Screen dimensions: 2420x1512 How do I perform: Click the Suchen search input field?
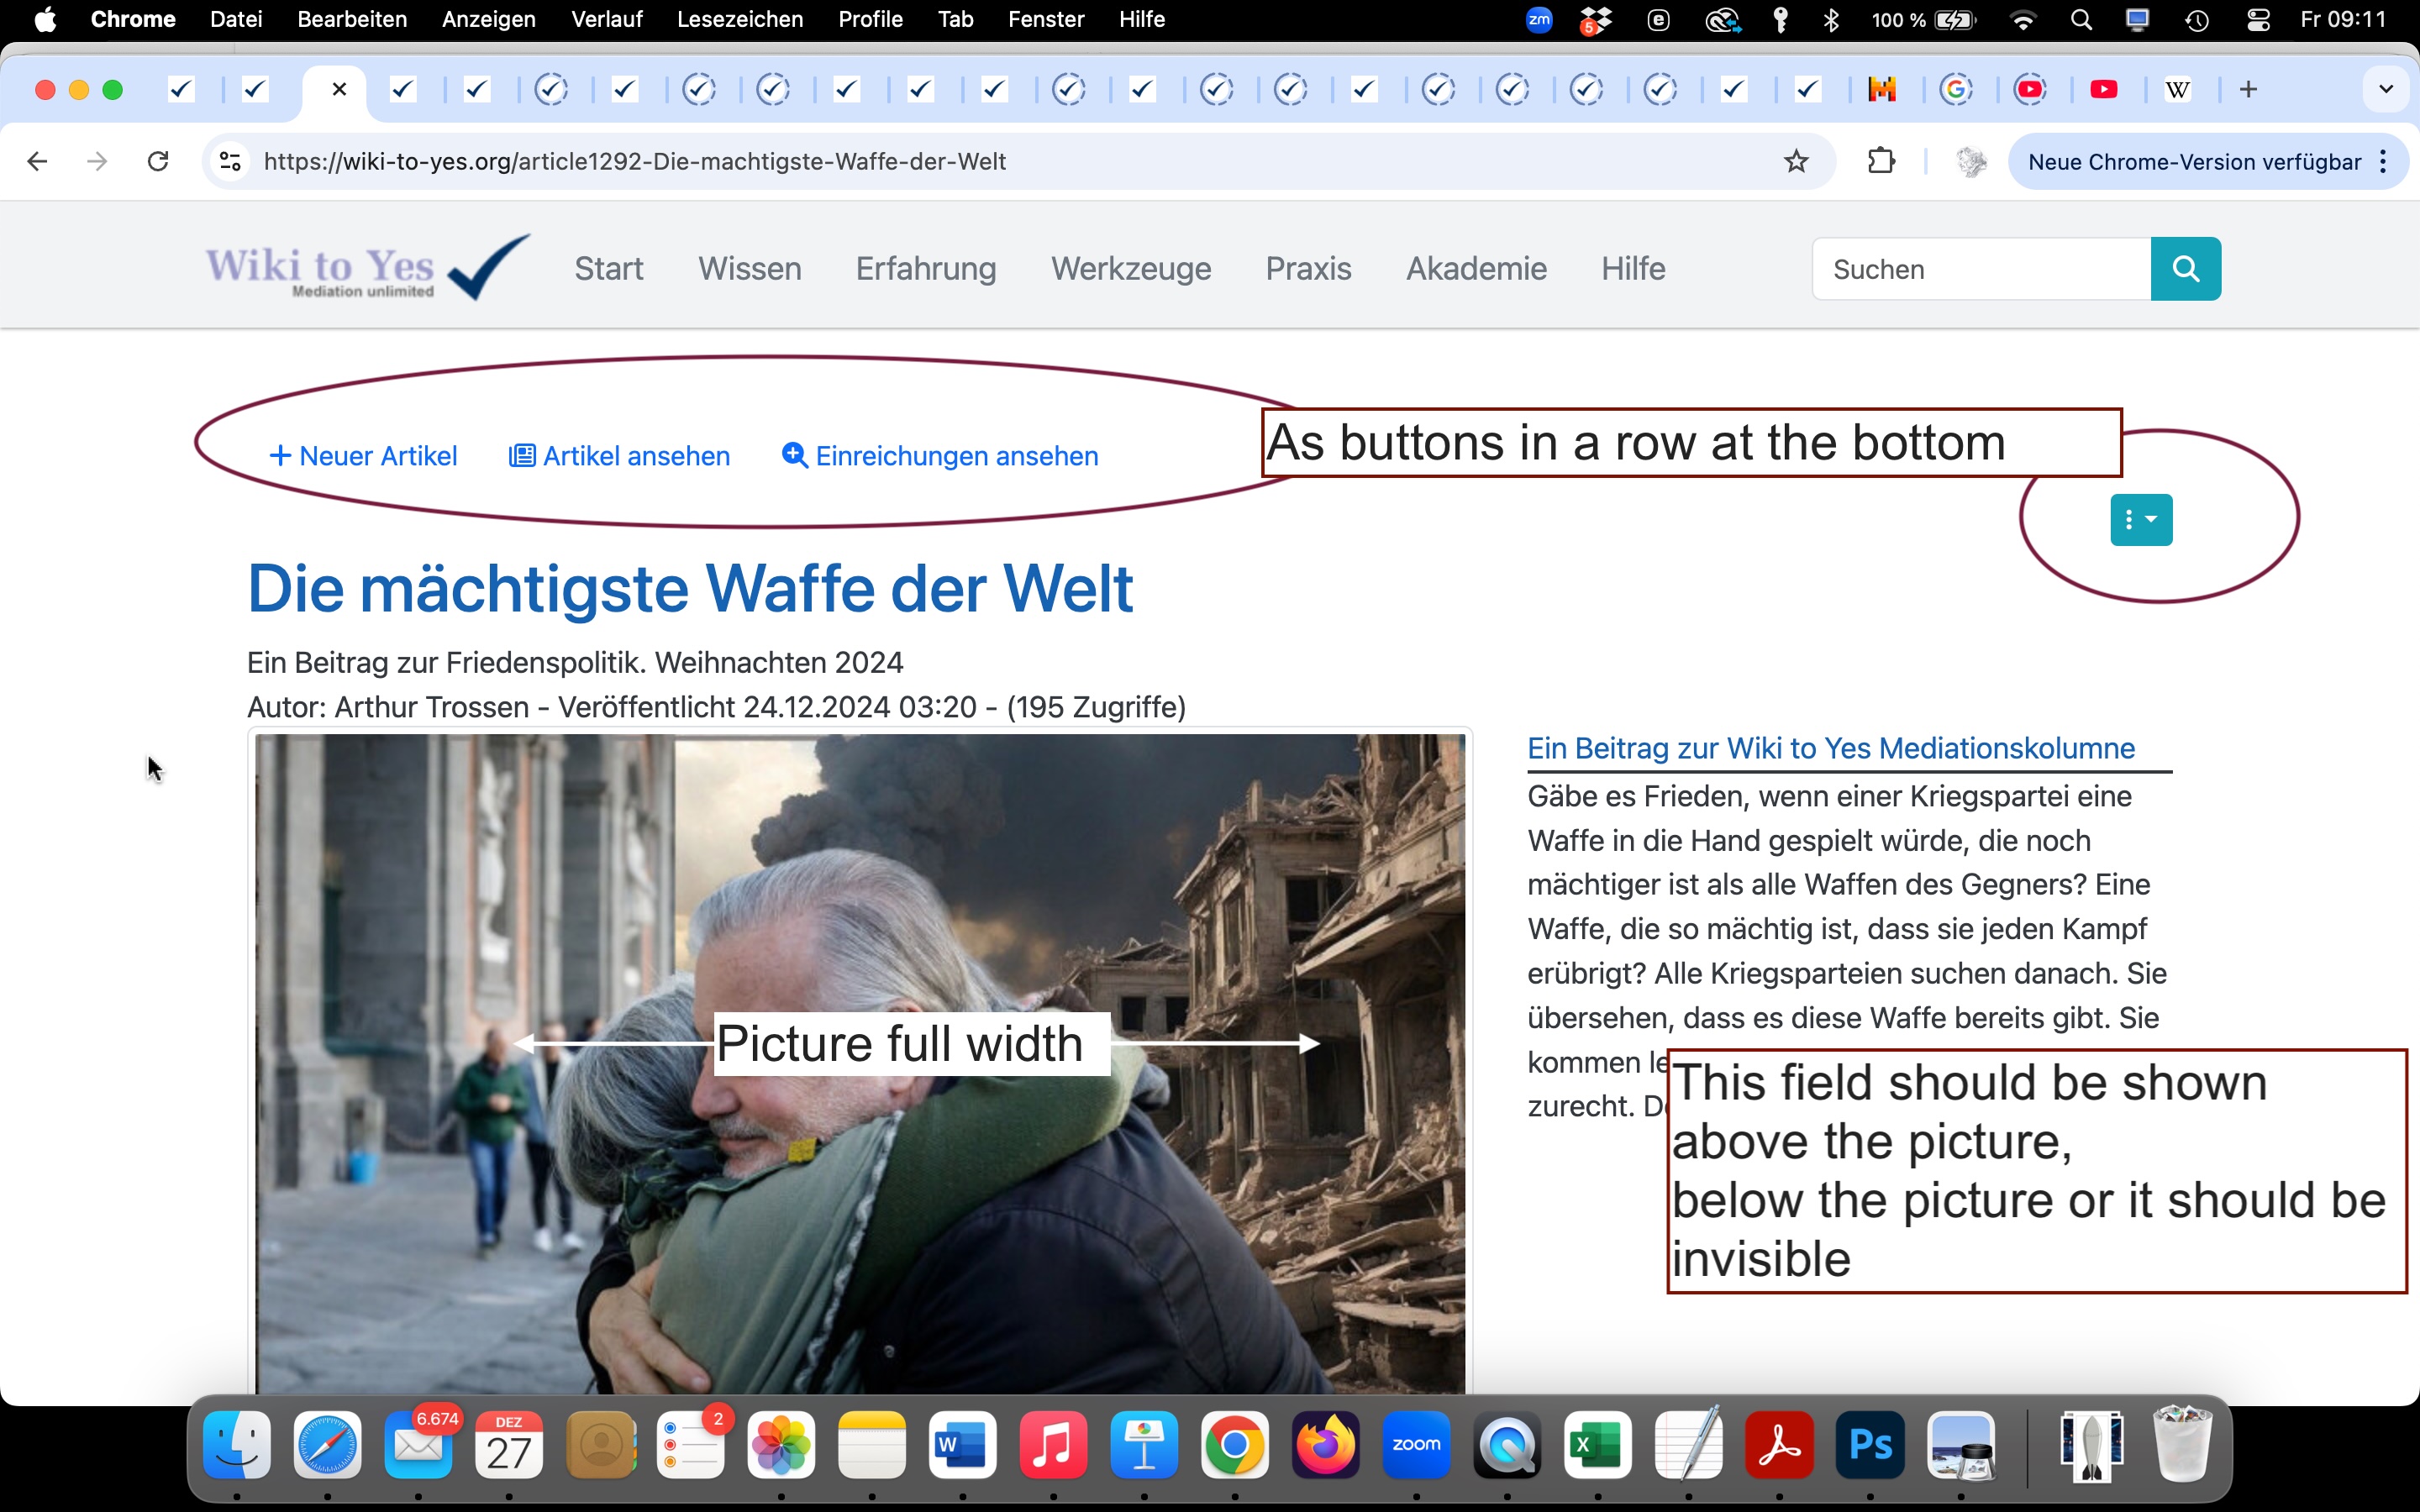click(1980, 269)
